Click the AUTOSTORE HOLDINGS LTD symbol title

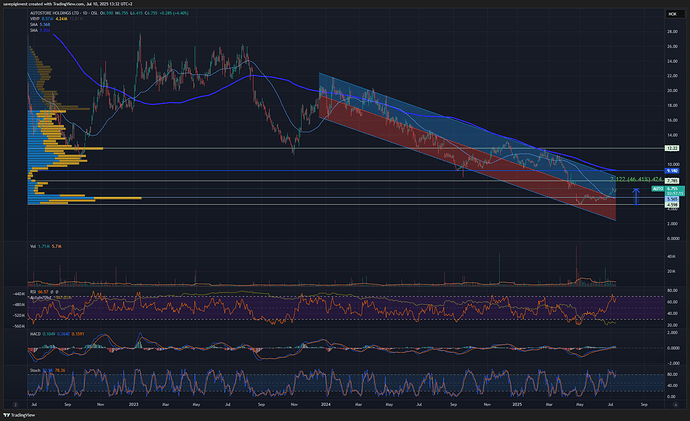pyautogui.click(x=53, y=13)
